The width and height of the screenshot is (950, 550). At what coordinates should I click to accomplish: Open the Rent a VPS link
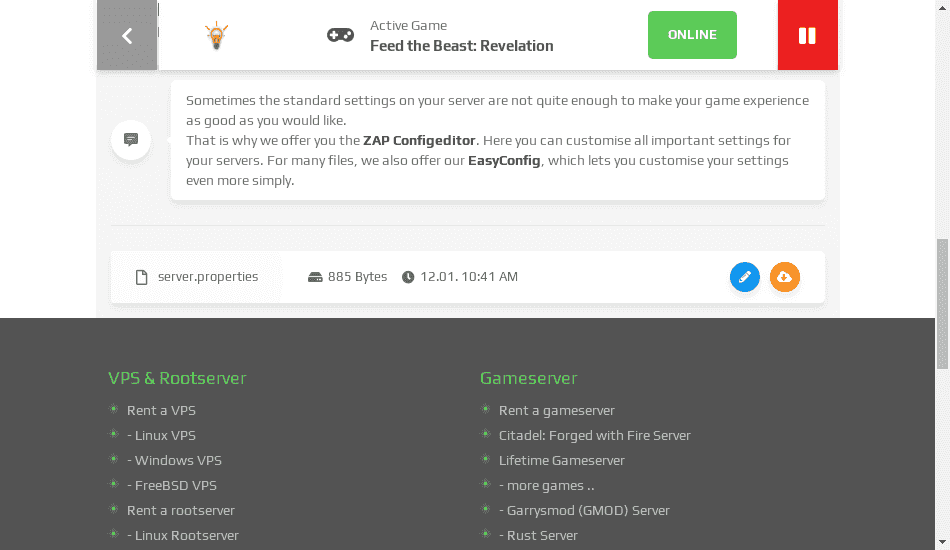161,410
